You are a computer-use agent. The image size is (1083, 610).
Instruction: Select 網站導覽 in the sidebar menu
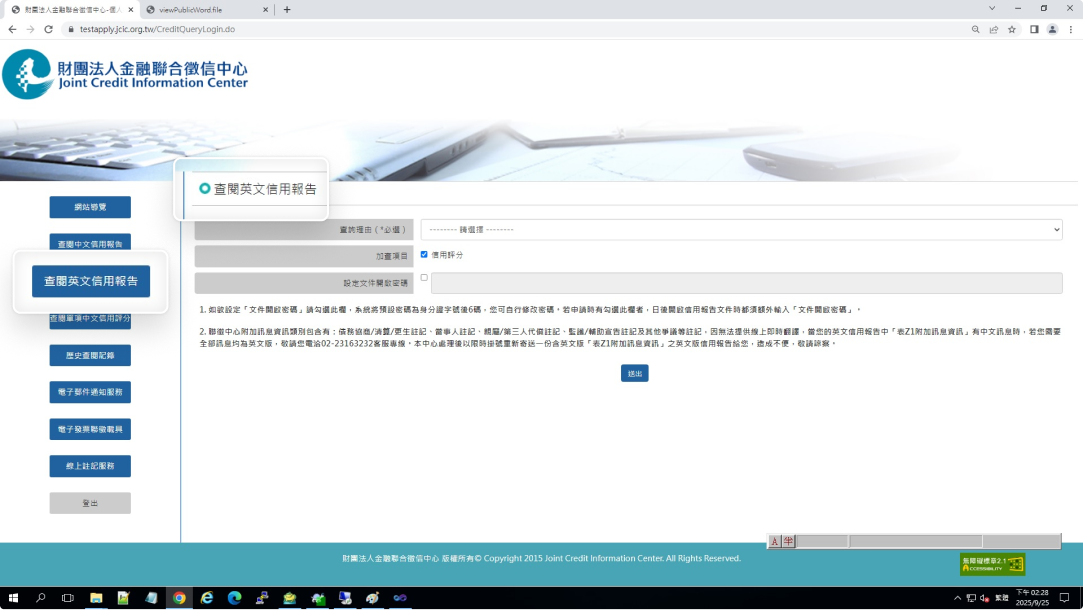coord(90,207)
